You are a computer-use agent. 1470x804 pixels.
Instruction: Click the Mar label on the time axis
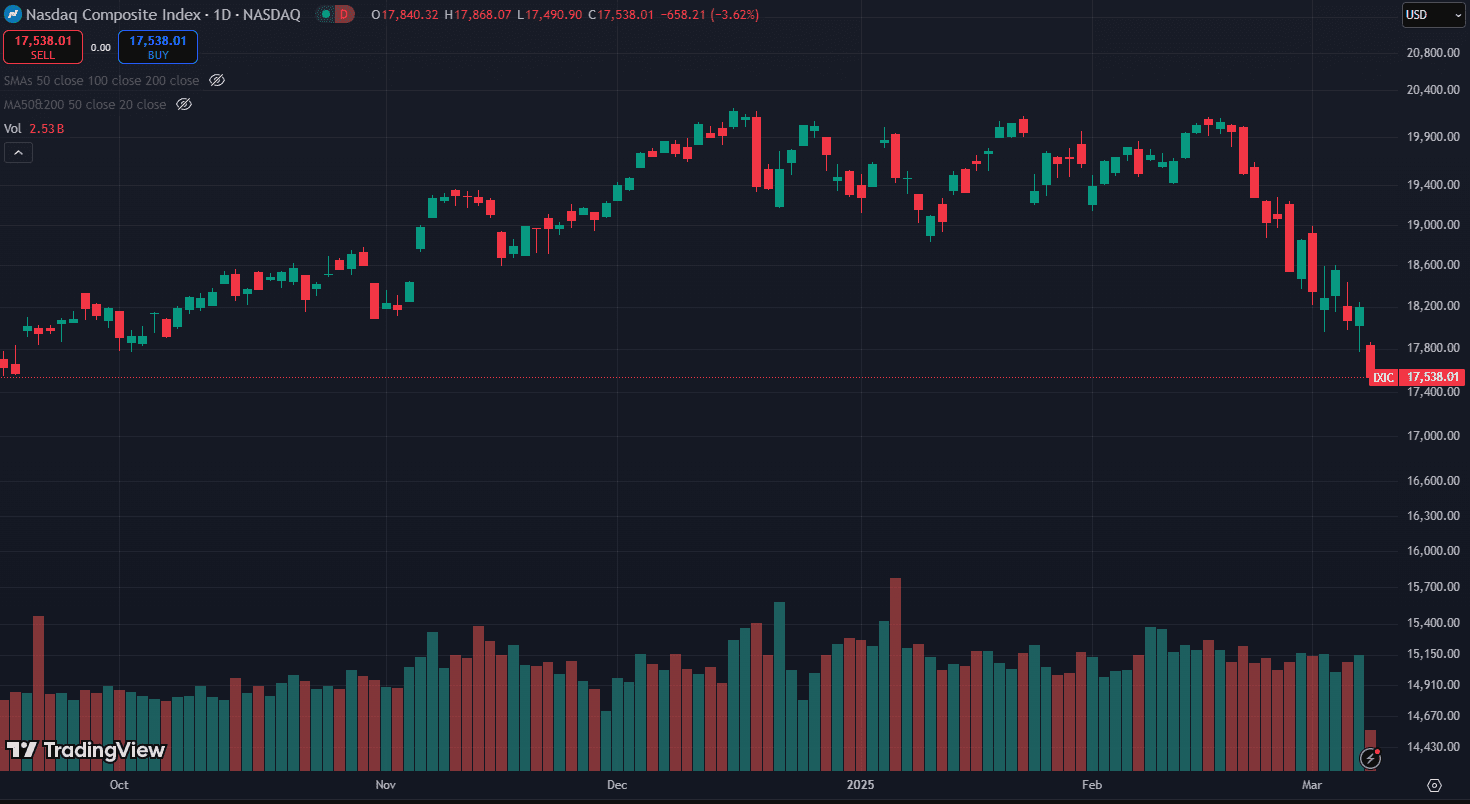1312,785
